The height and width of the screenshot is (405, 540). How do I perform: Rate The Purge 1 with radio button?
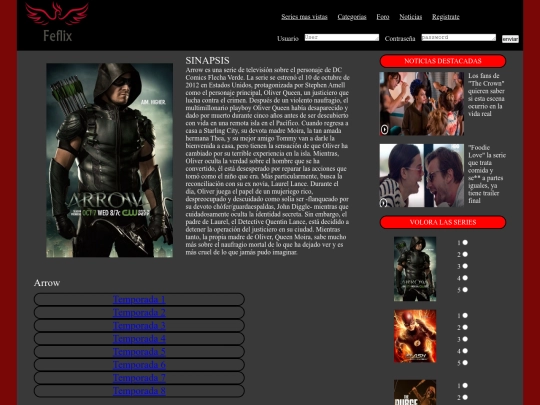465,386
